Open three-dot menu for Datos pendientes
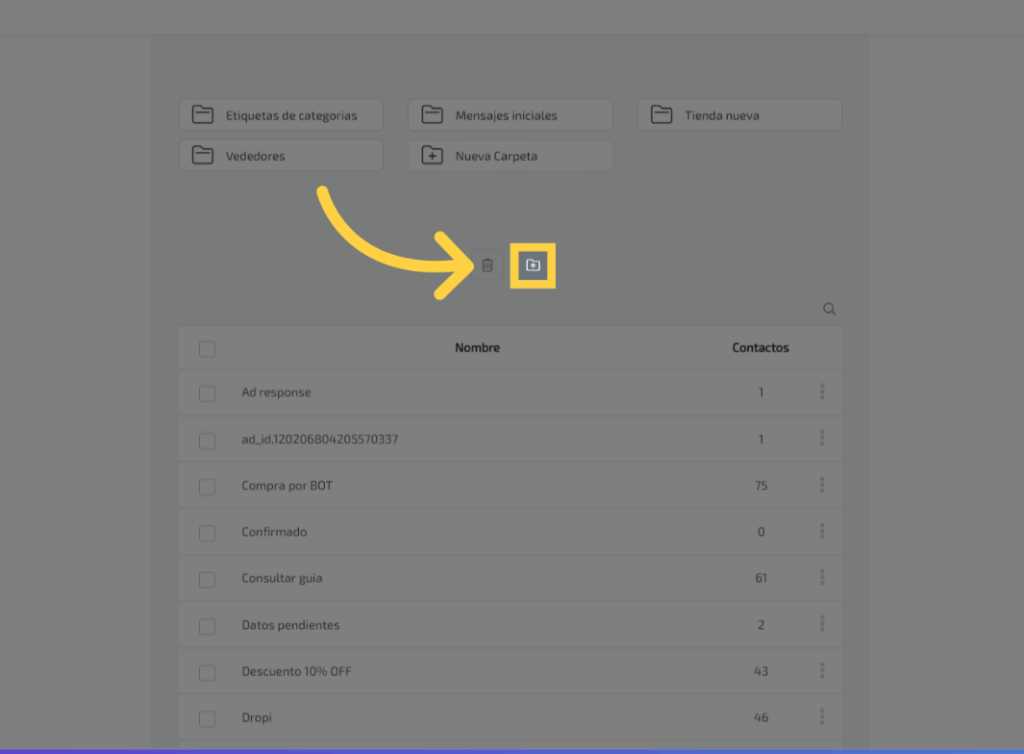Screen dimensions: 1024x754 (822, 624)
